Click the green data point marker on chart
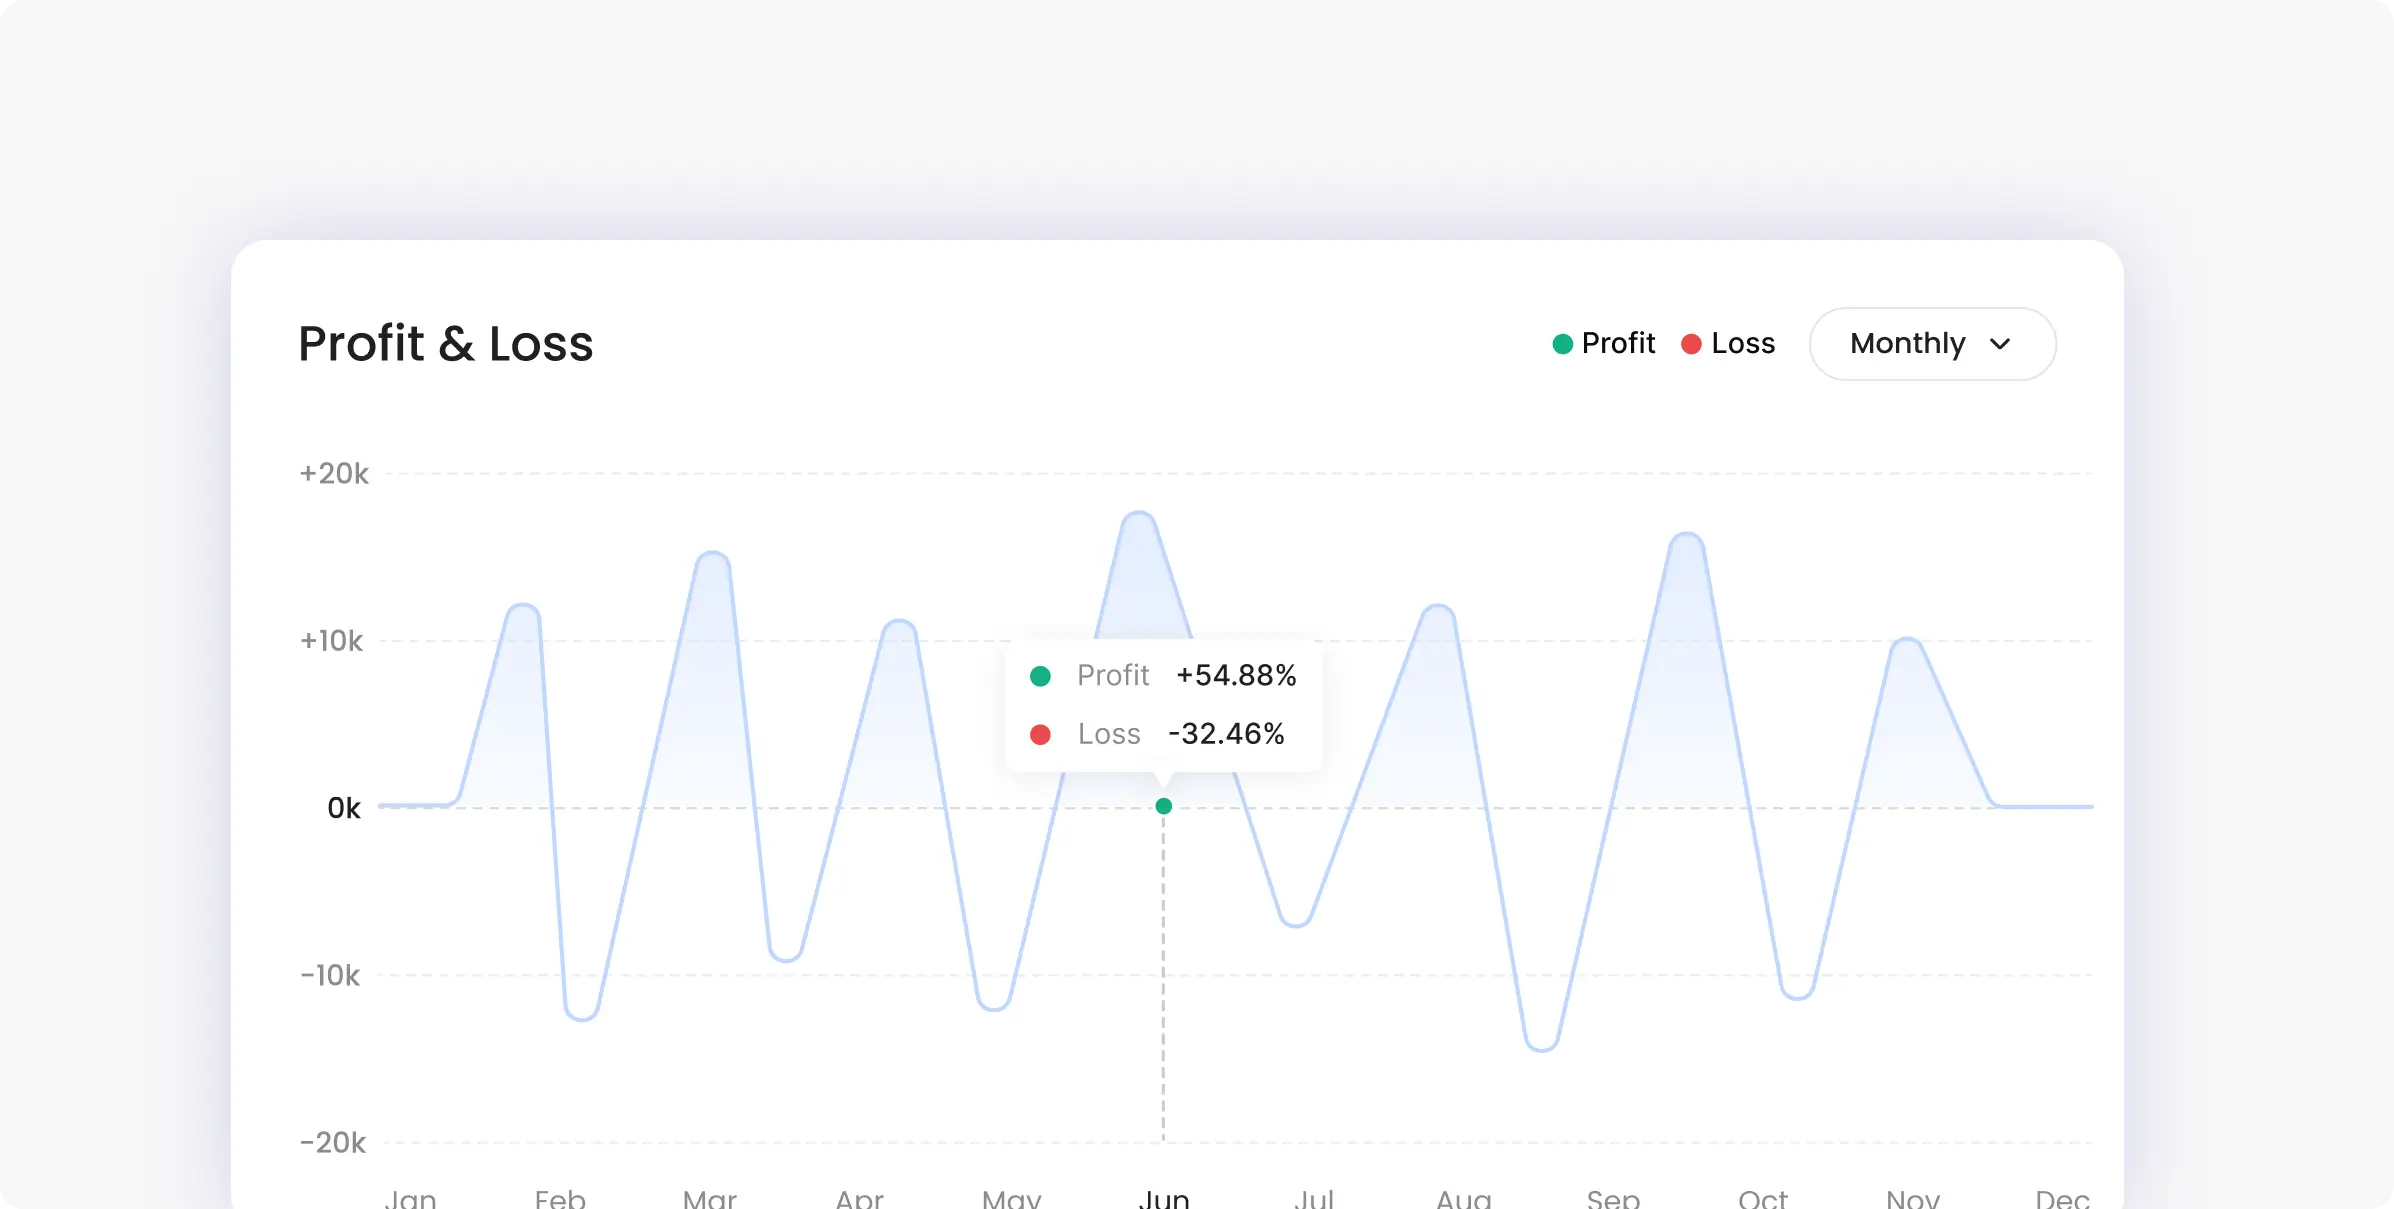Screen dimensions: 2394x1209 (1163, 806)
